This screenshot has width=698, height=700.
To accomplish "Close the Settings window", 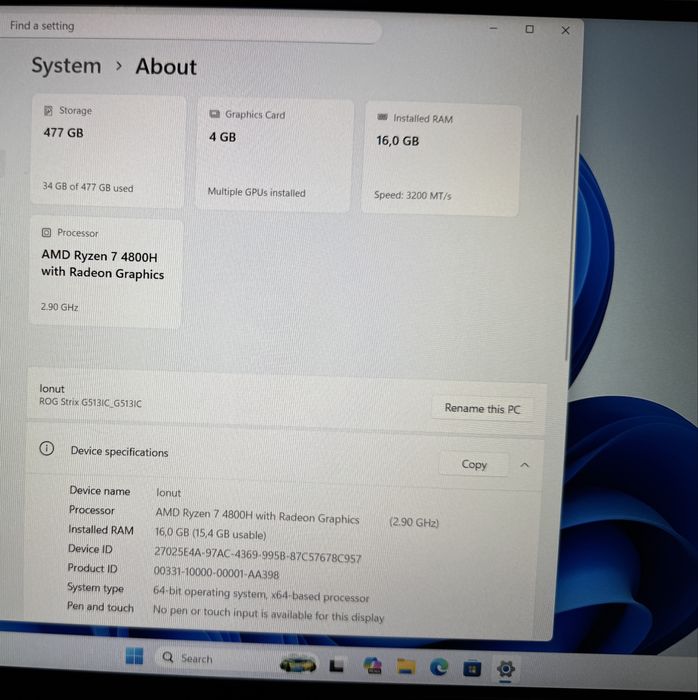I will point(565,30).
